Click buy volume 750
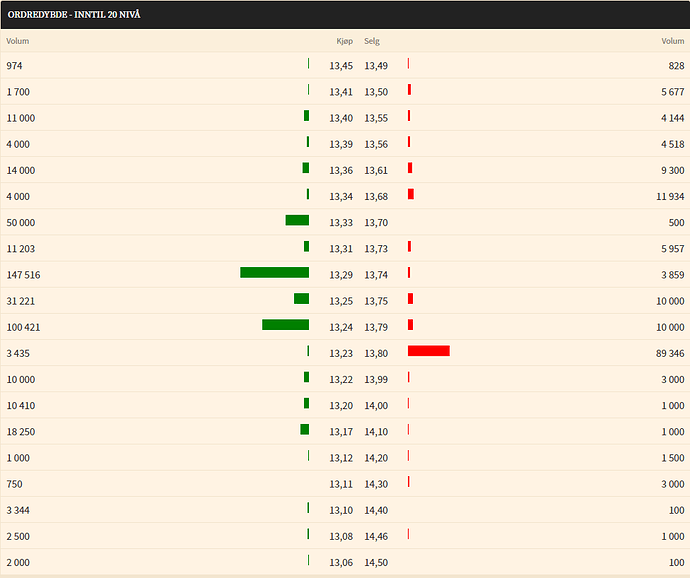690x578 pixels. pos(15,484)
